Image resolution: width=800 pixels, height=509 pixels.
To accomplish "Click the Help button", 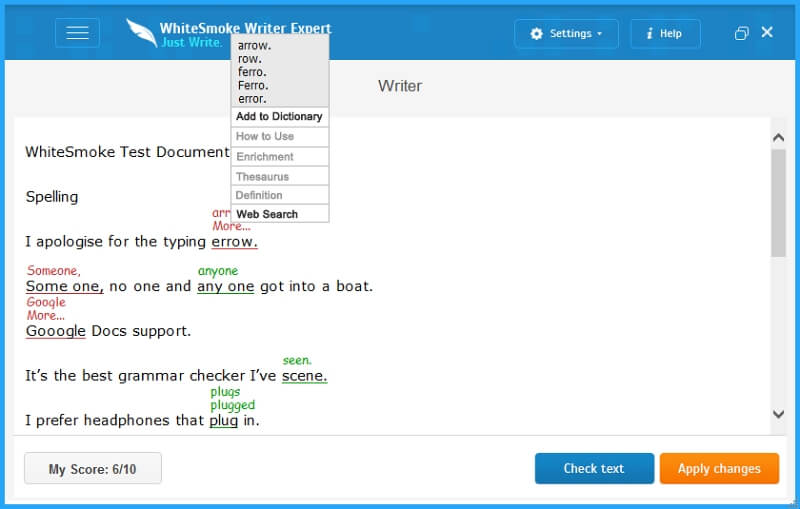I will point(665,34).
